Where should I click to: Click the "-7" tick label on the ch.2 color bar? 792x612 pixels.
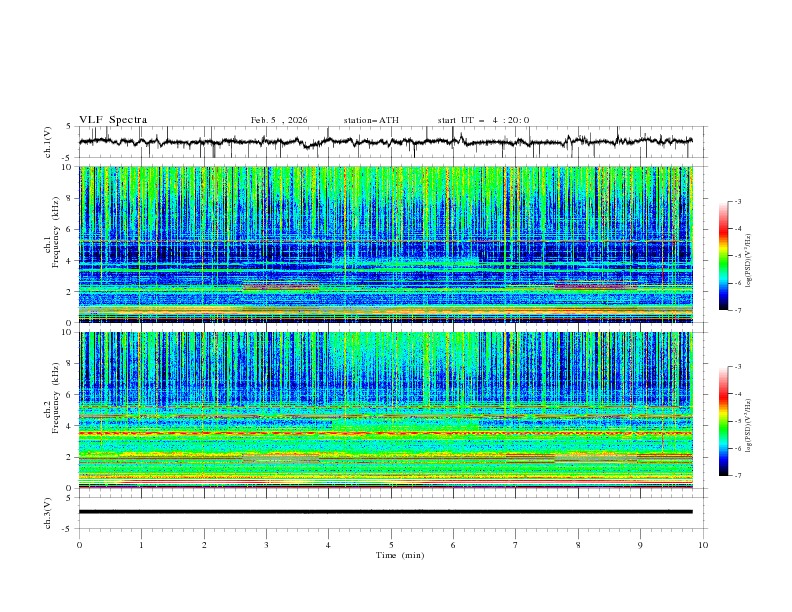tap(737, 475)
